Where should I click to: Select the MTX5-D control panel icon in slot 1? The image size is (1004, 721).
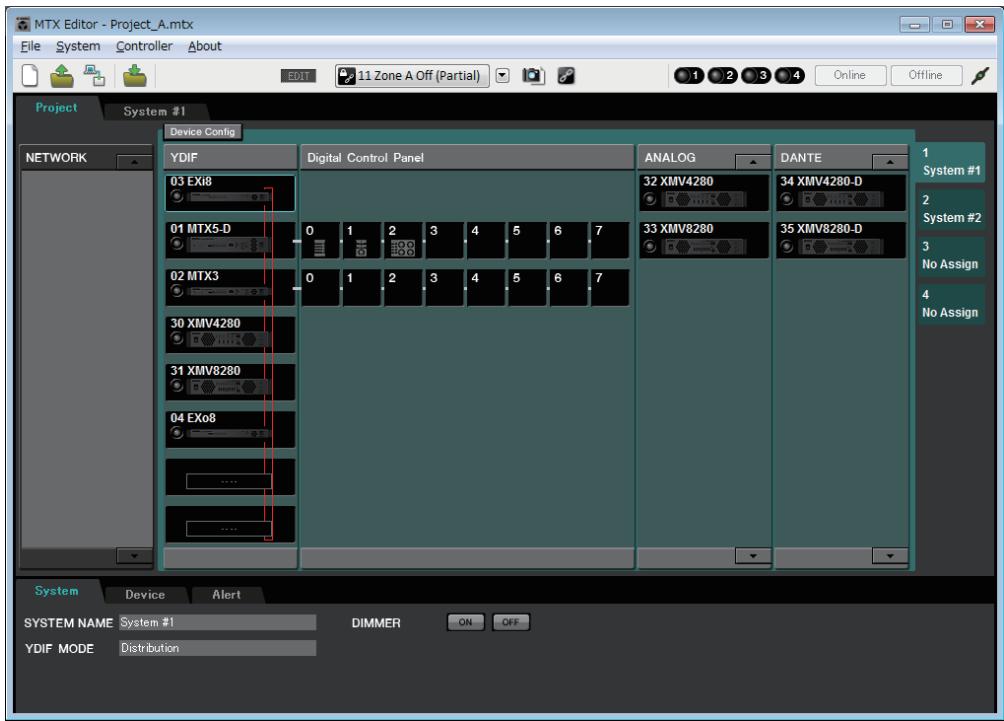click(361, 247)
